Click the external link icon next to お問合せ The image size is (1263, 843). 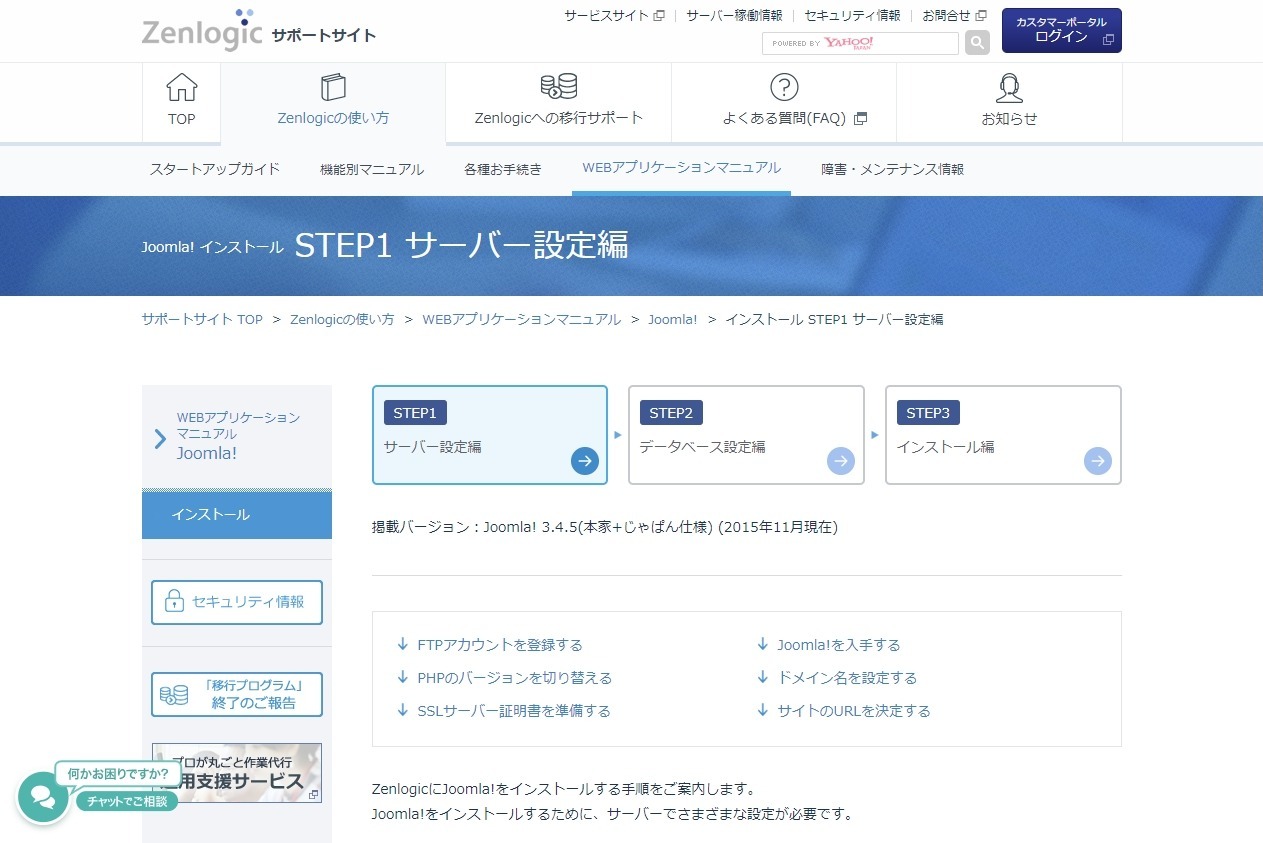(x=981, y=16)
